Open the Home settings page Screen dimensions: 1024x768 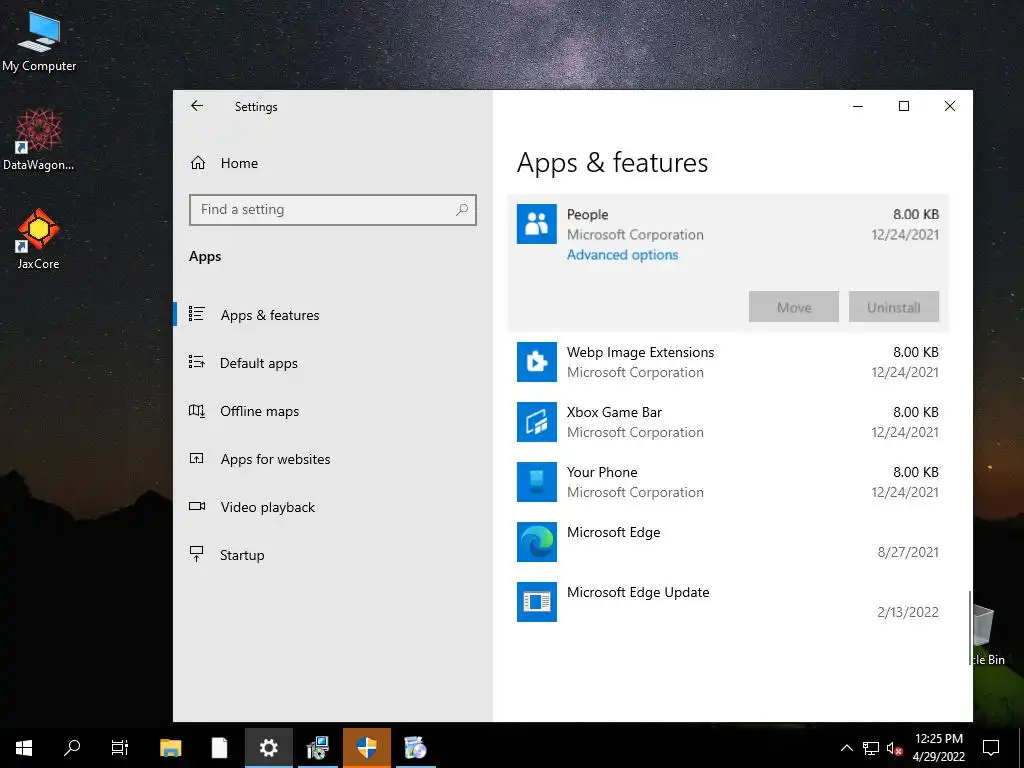click(333, 163)
